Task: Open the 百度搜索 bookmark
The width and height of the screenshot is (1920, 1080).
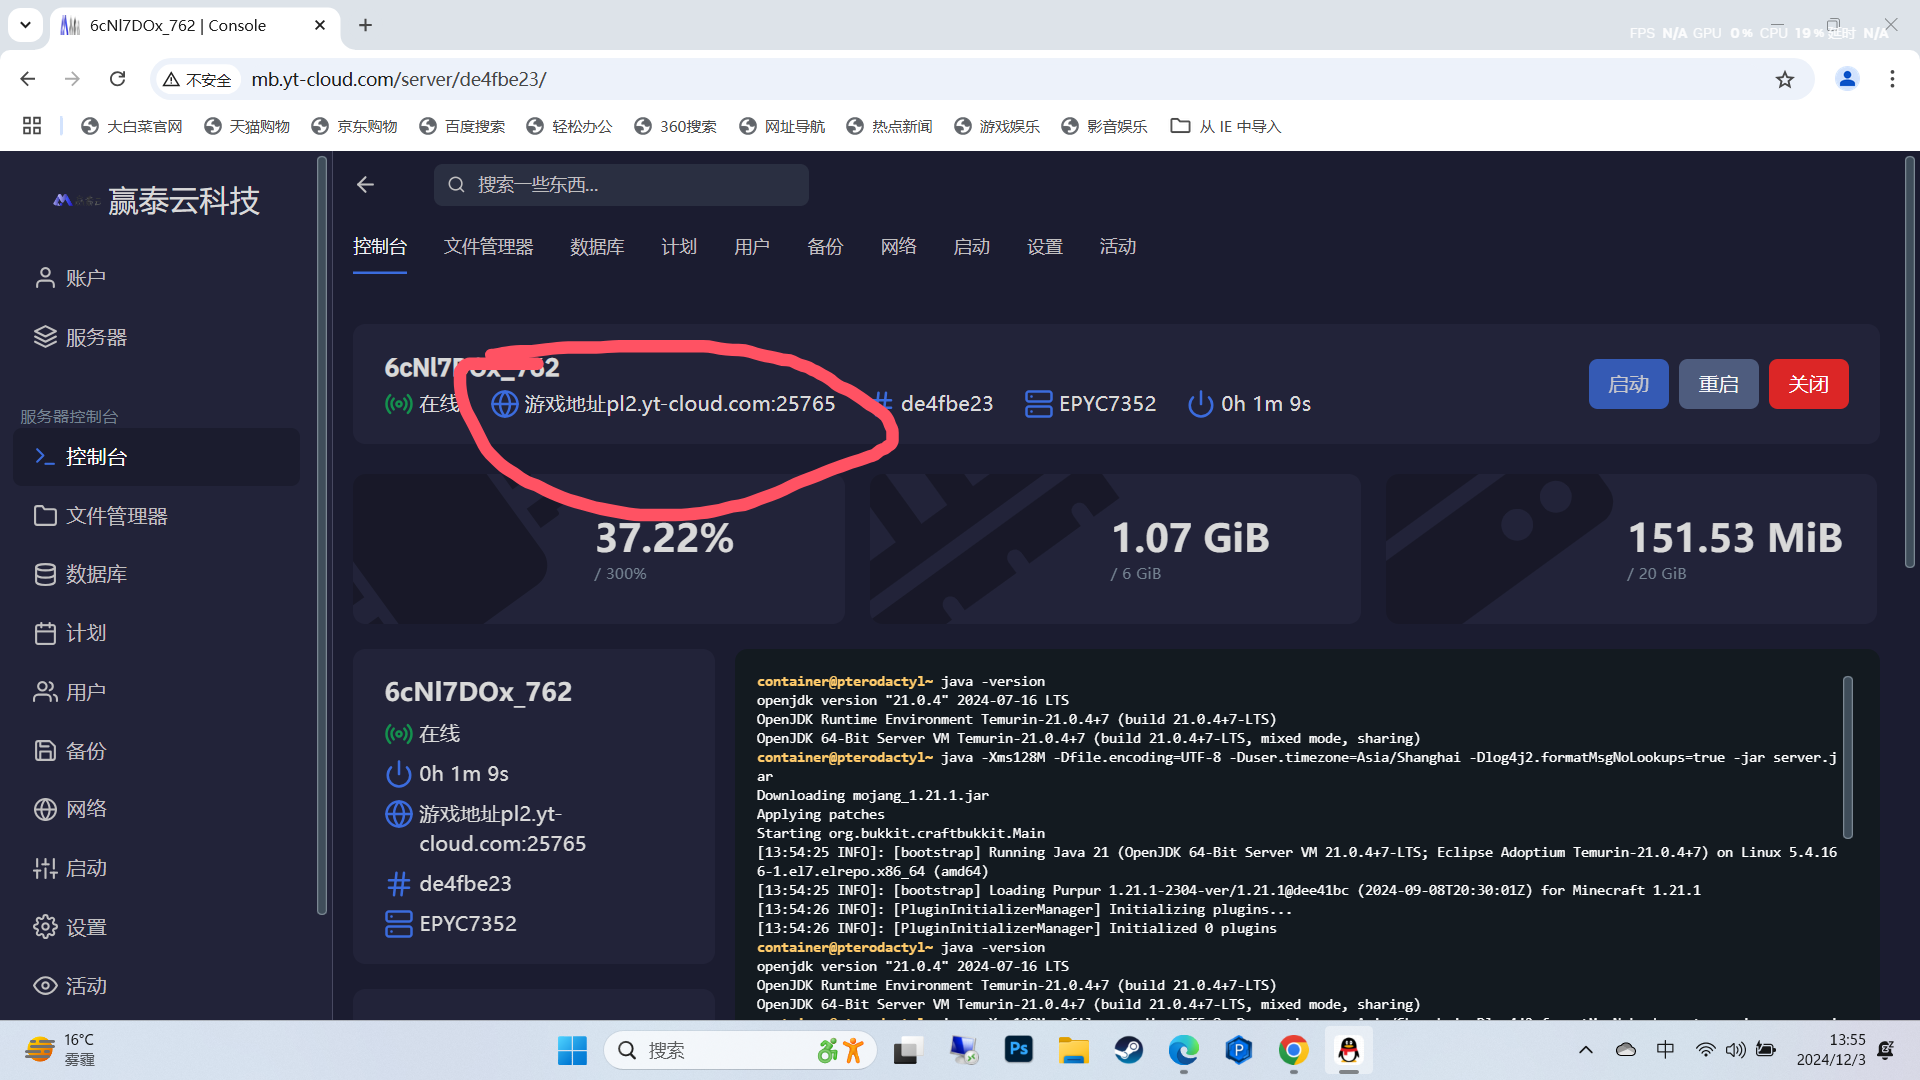Action: 462,126
